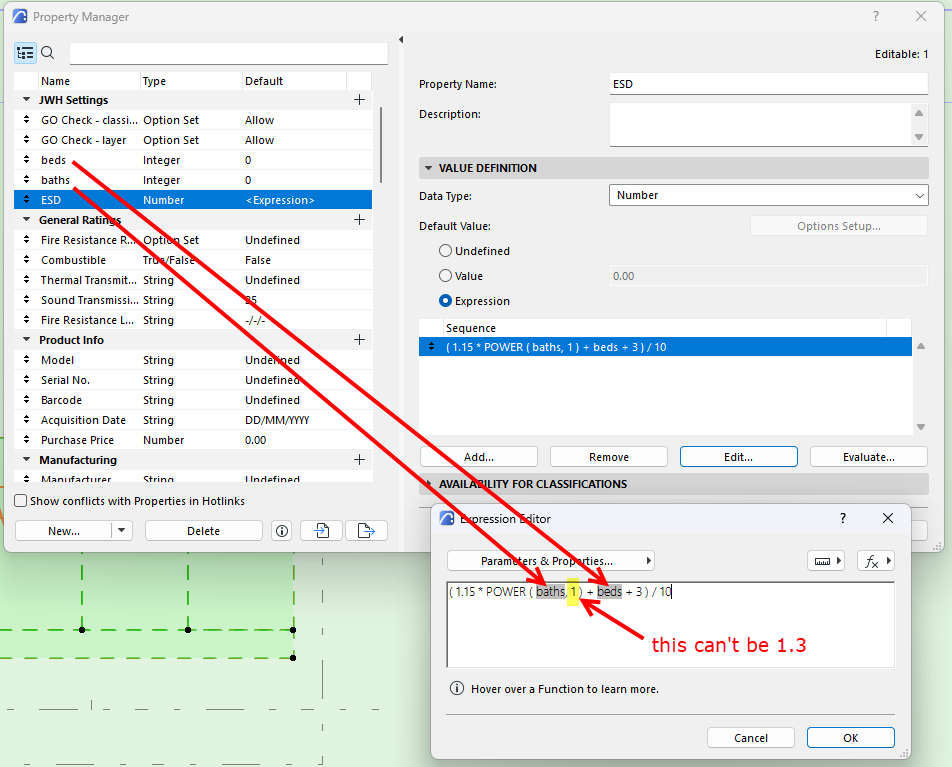Click the import properties icon

322,531
